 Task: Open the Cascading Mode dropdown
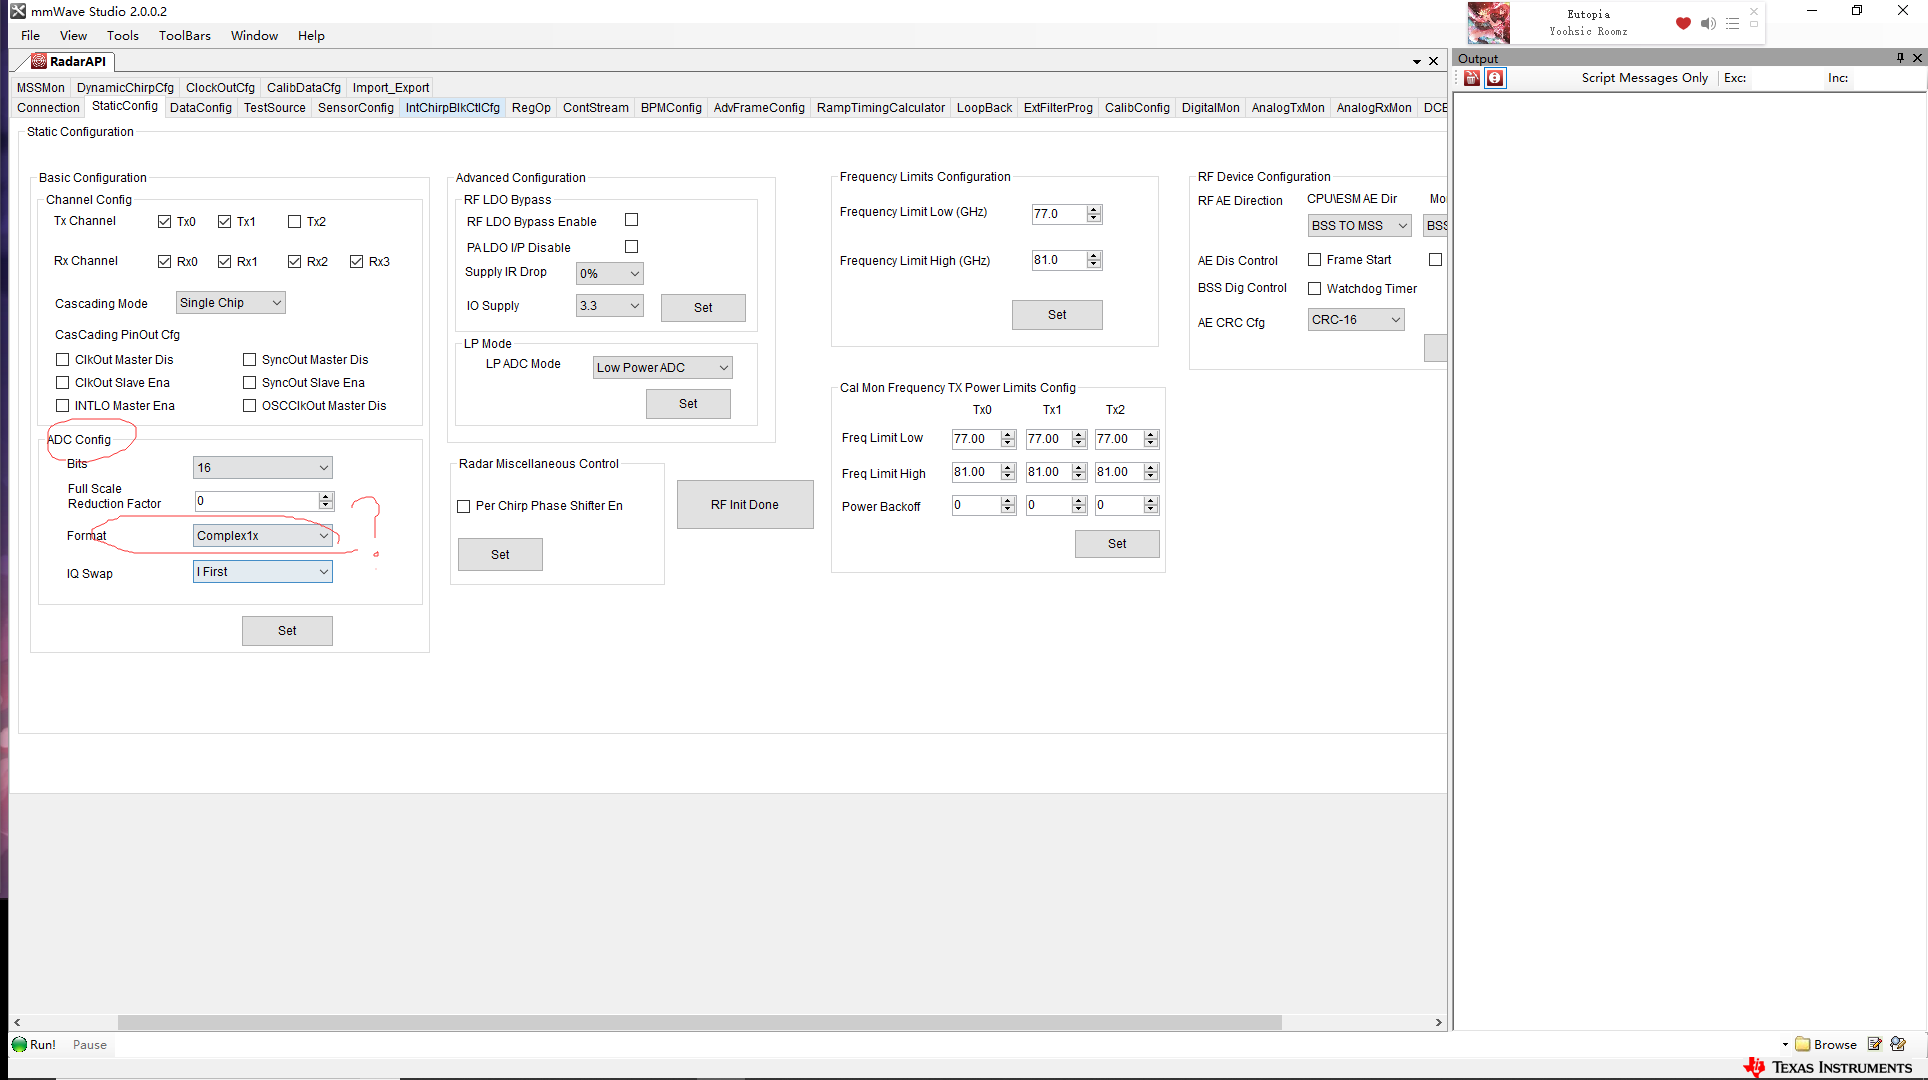click(x=231, y=303)
